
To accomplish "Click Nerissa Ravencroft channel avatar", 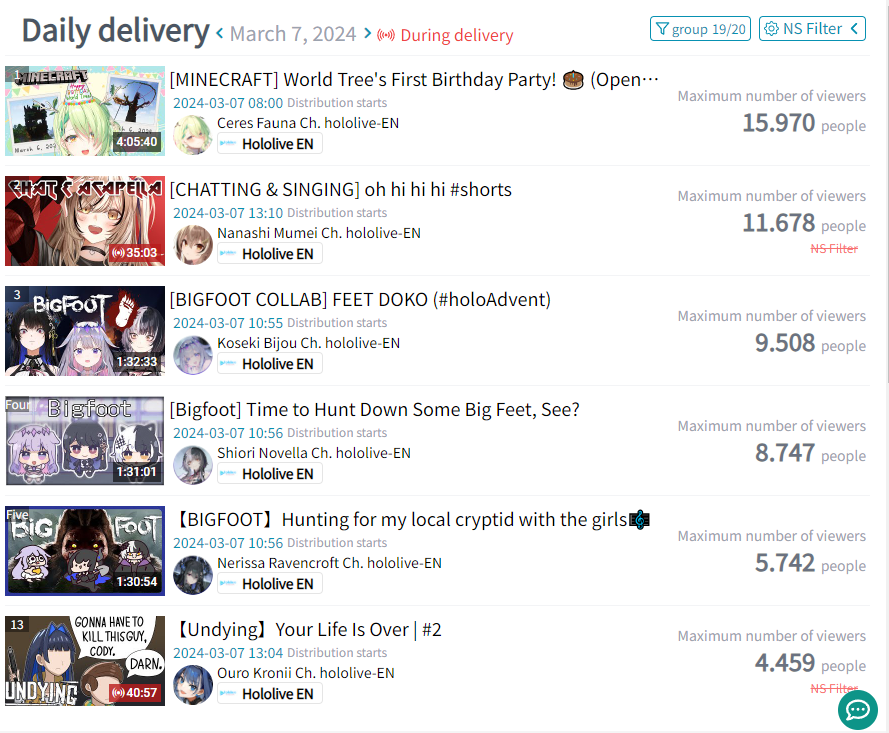I will coord(193,575).
